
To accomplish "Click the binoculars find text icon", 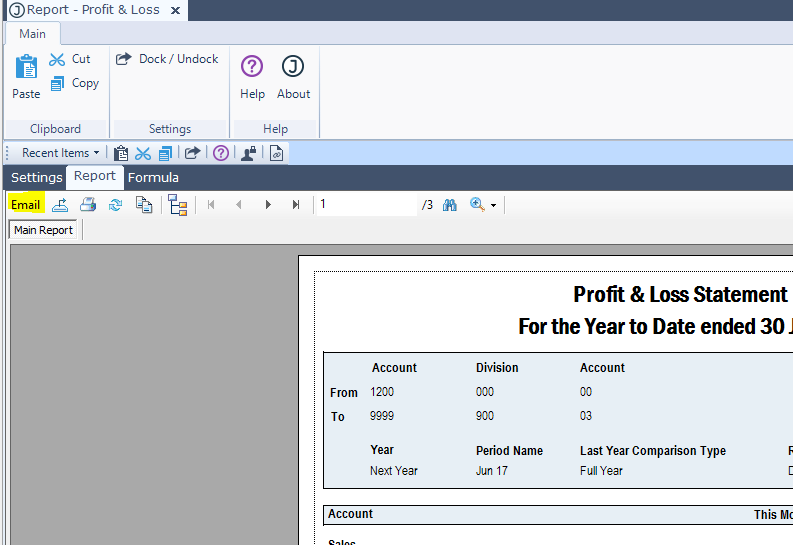I will click(x=450, y=205).
